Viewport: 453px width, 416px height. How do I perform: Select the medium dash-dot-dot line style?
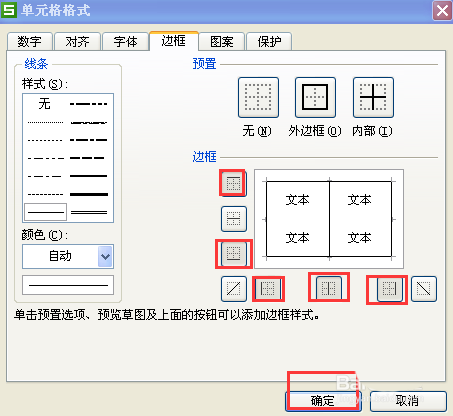(x=89, y=104)
